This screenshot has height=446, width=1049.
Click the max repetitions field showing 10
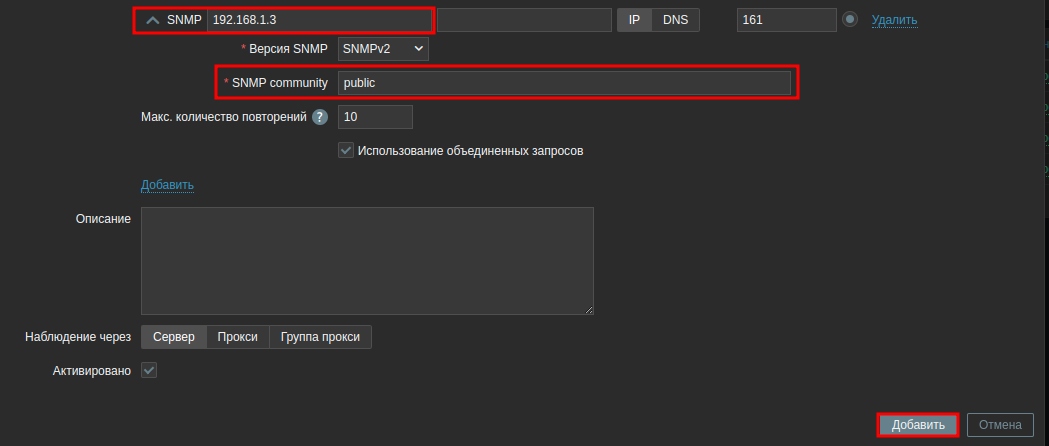point(375,117)
